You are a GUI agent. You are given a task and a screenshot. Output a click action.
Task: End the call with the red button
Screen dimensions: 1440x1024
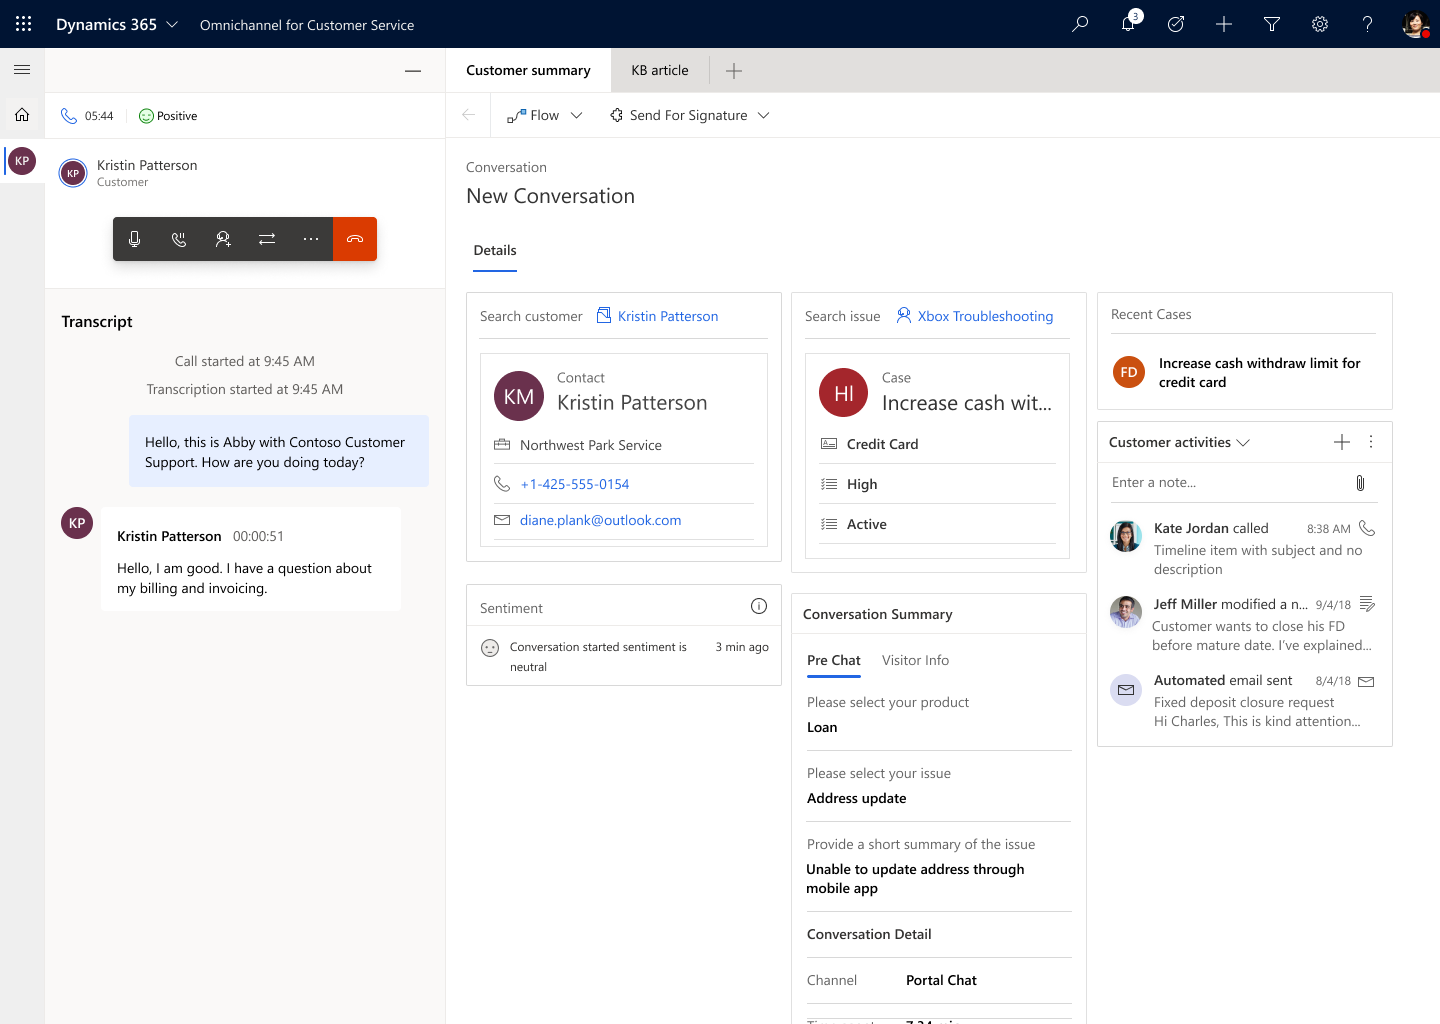(x=355, y=239)
